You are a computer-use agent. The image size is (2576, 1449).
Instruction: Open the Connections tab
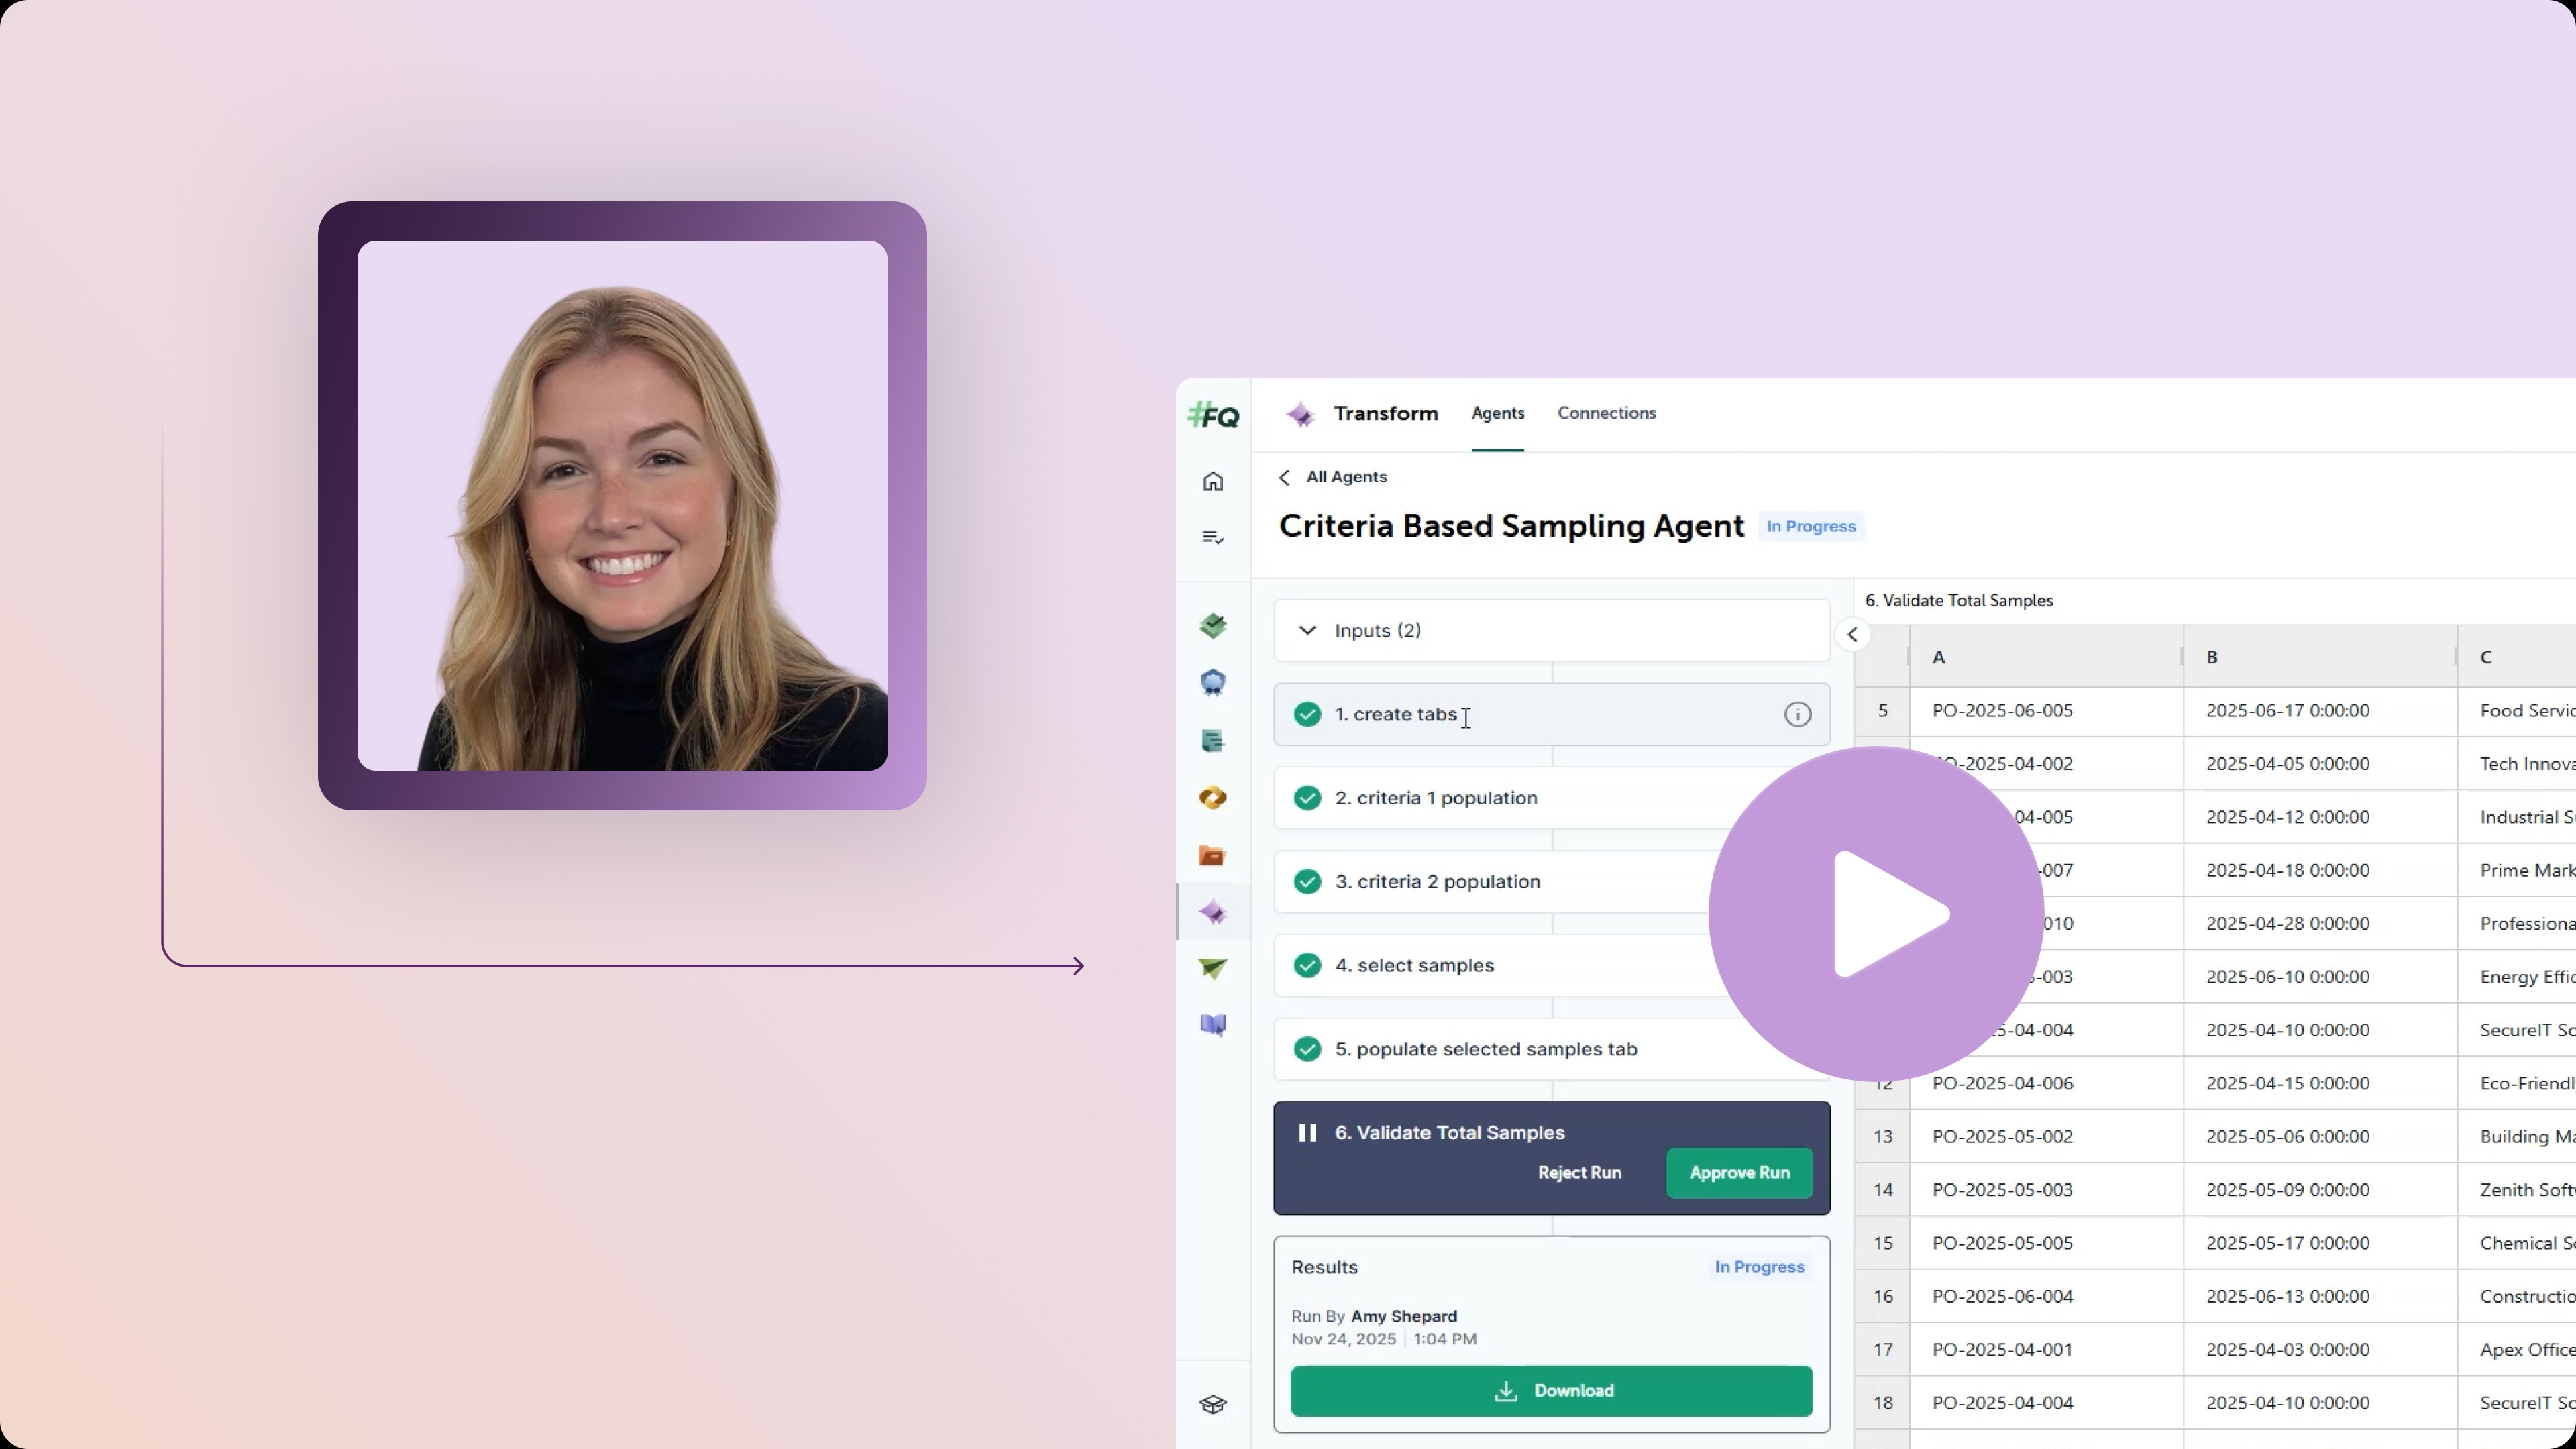(x=1606, y=413)
